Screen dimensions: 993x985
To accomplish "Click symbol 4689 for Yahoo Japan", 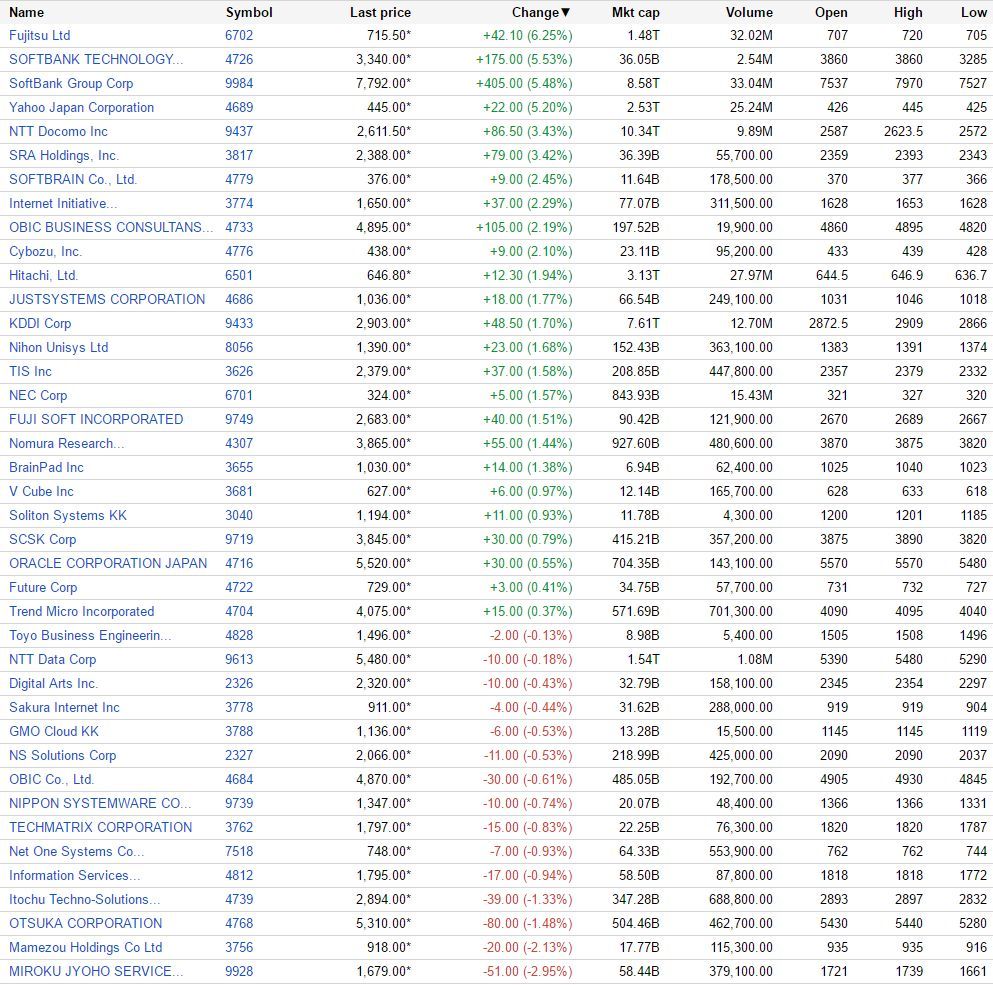I will point(239,108).
